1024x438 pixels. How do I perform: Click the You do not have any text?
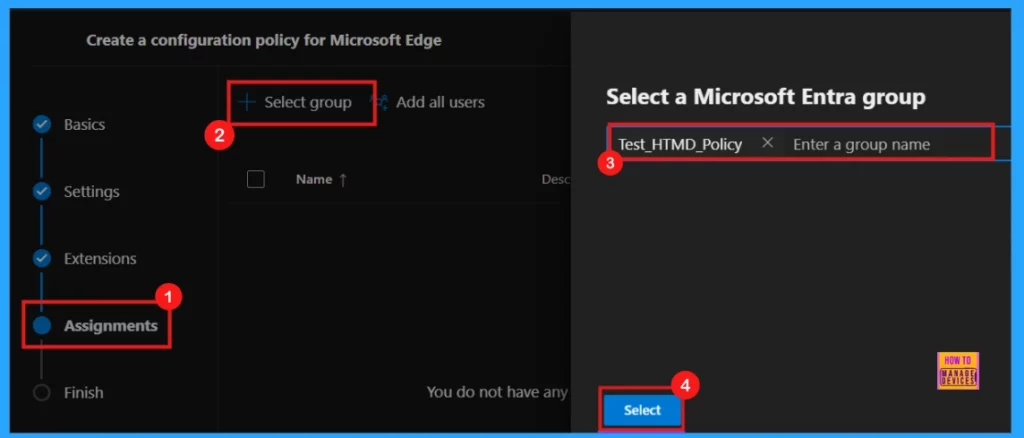tap(497, 392)
